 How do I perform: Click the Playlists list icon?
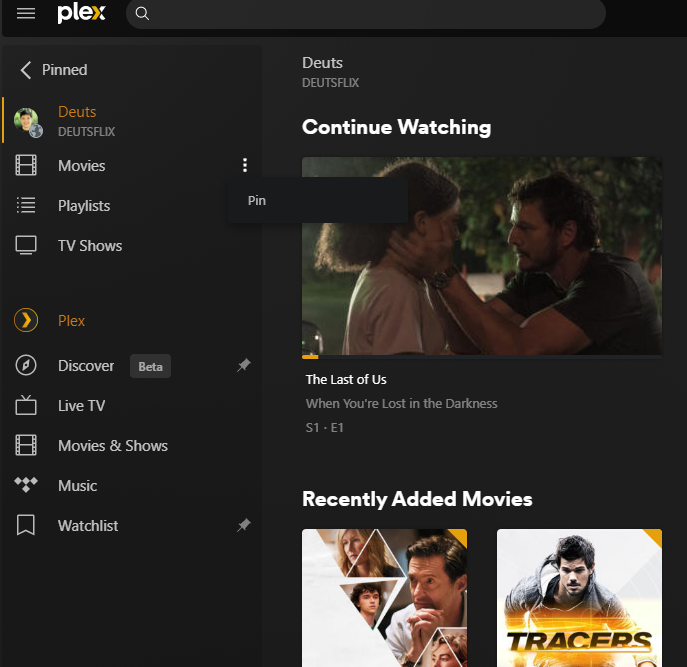pos(26,206)
